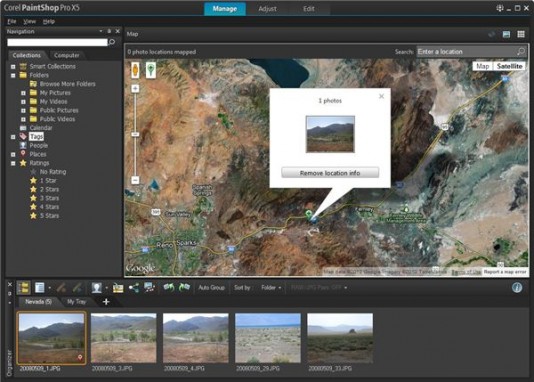Add a new tray with plus icon
This screenshot has width=534, height=382.
pyautogui.click(x=106, y=302)
